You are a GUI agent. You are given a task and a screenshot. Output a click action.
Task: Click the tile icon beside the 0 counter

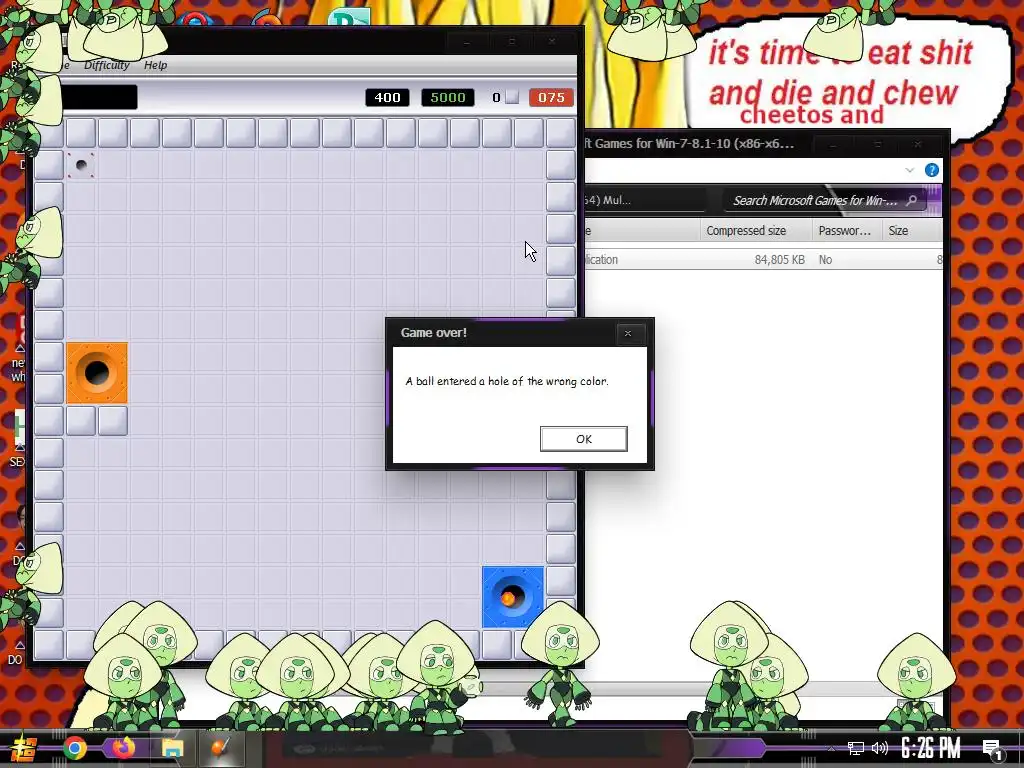(512, 97)
